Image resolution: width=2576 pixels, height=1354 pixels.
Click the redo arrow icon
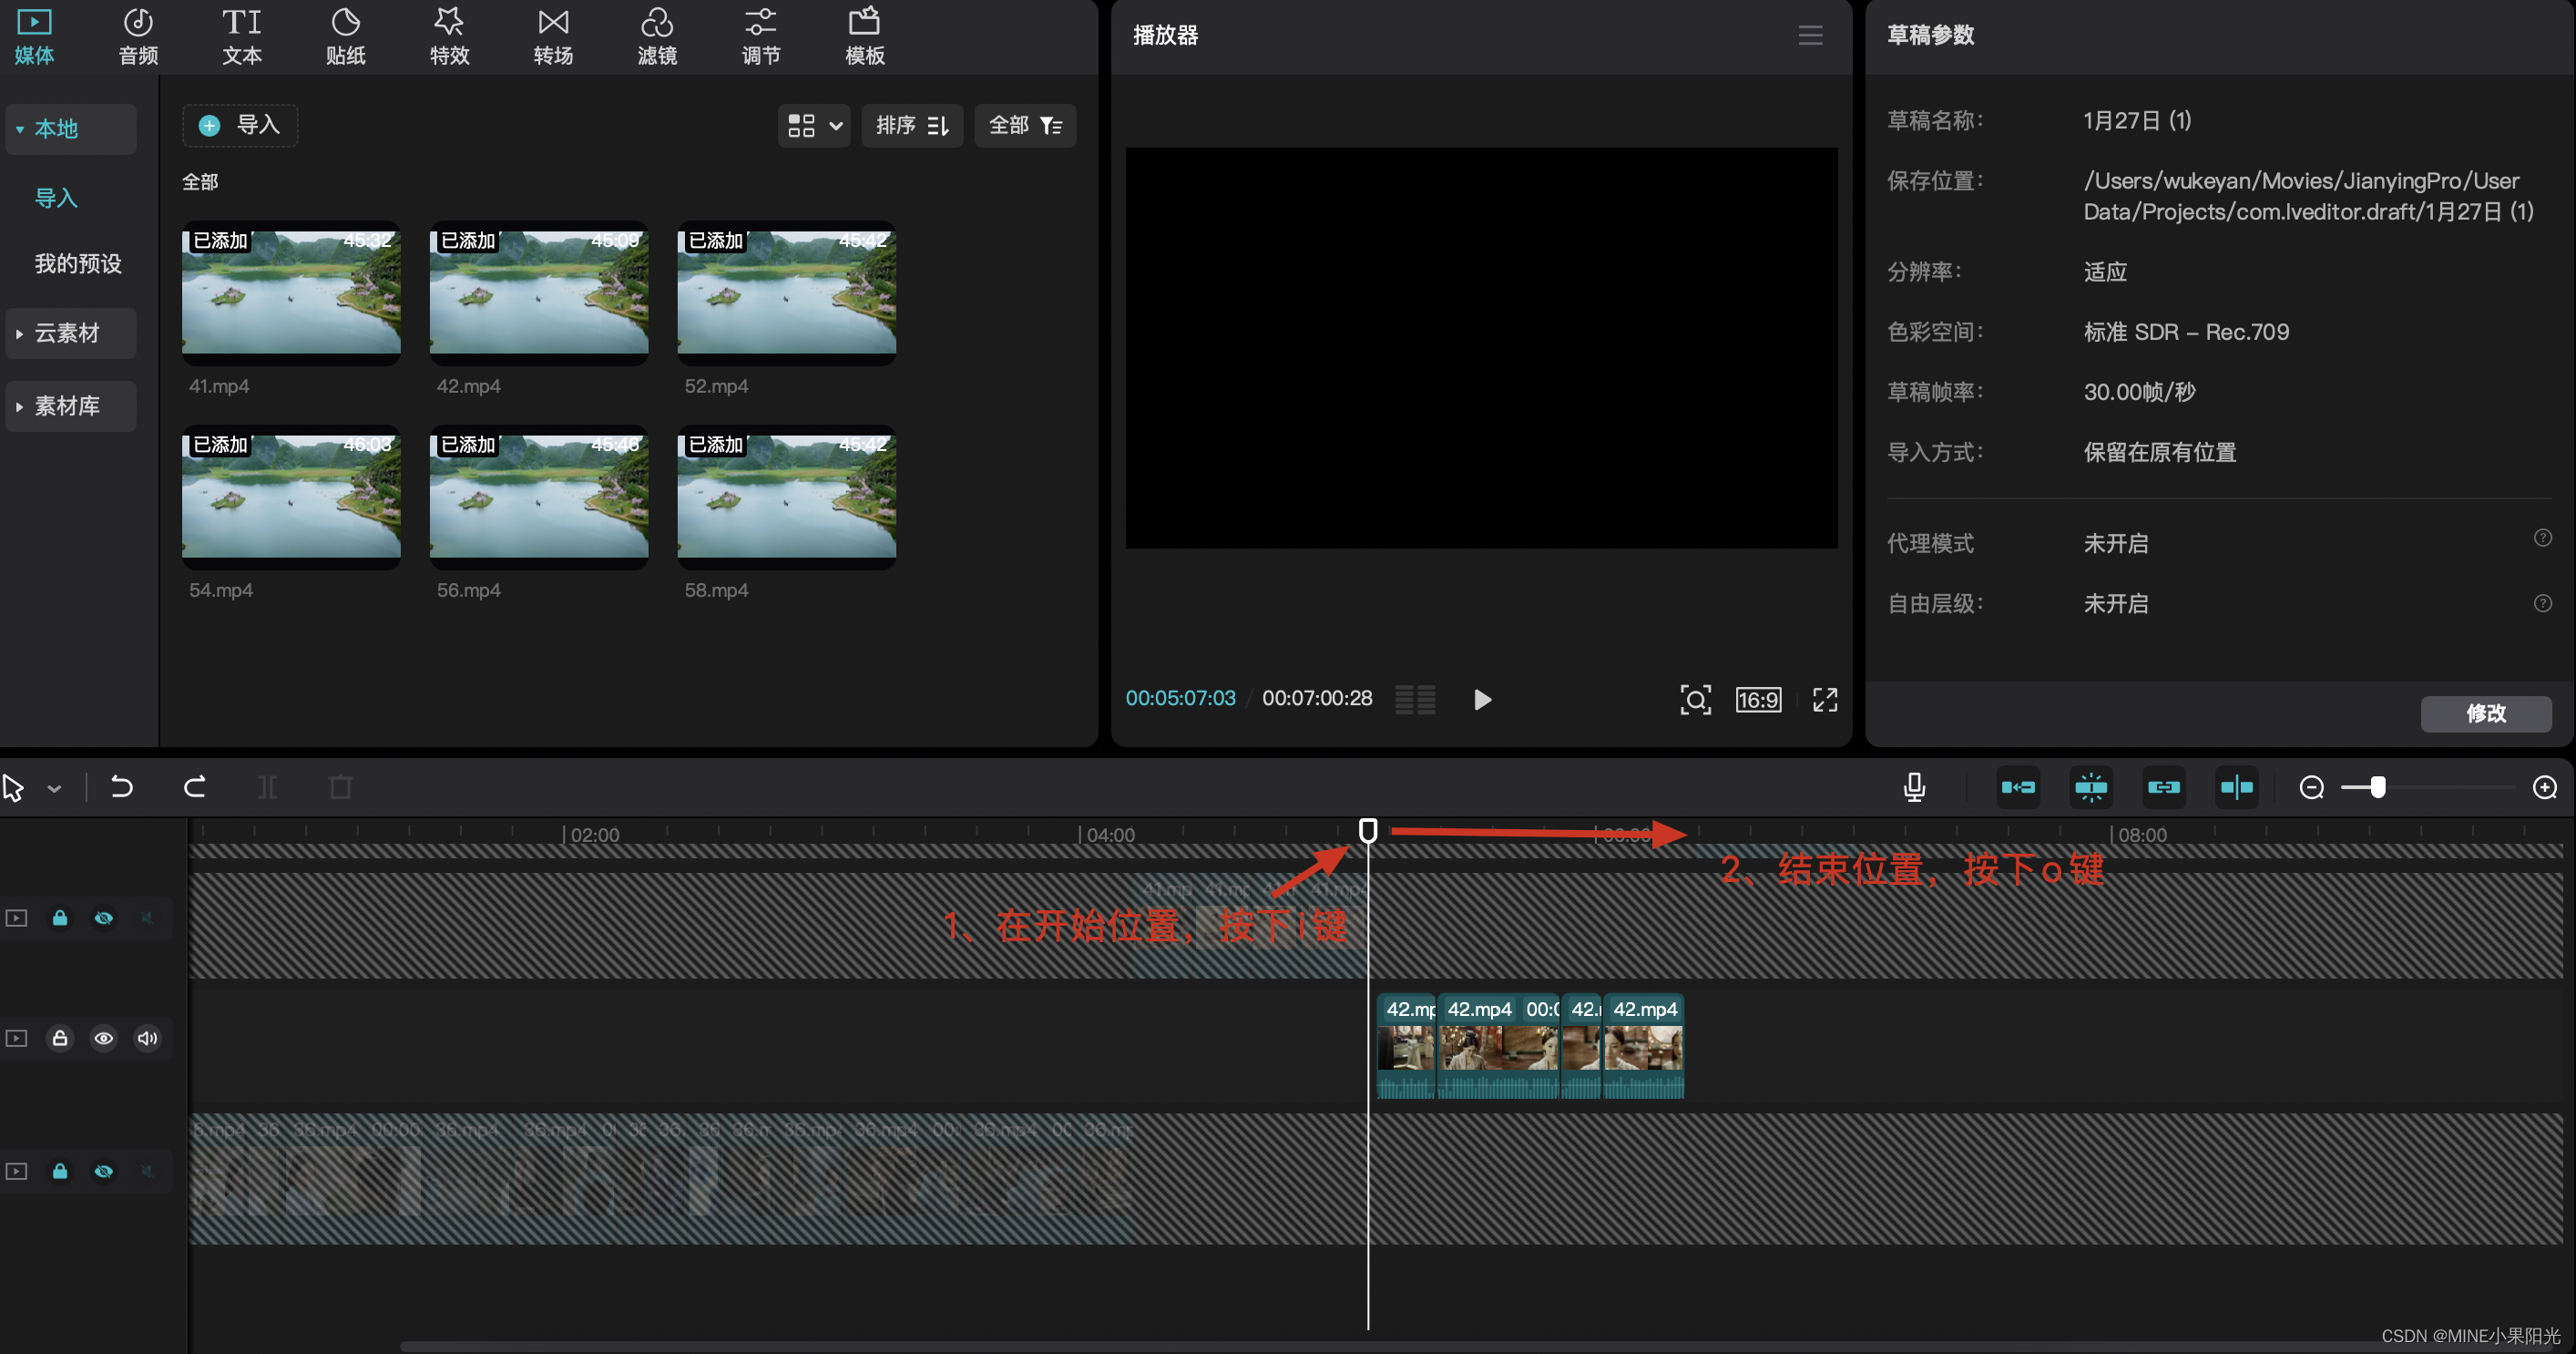pyautogui.click(x=195, y=787)
